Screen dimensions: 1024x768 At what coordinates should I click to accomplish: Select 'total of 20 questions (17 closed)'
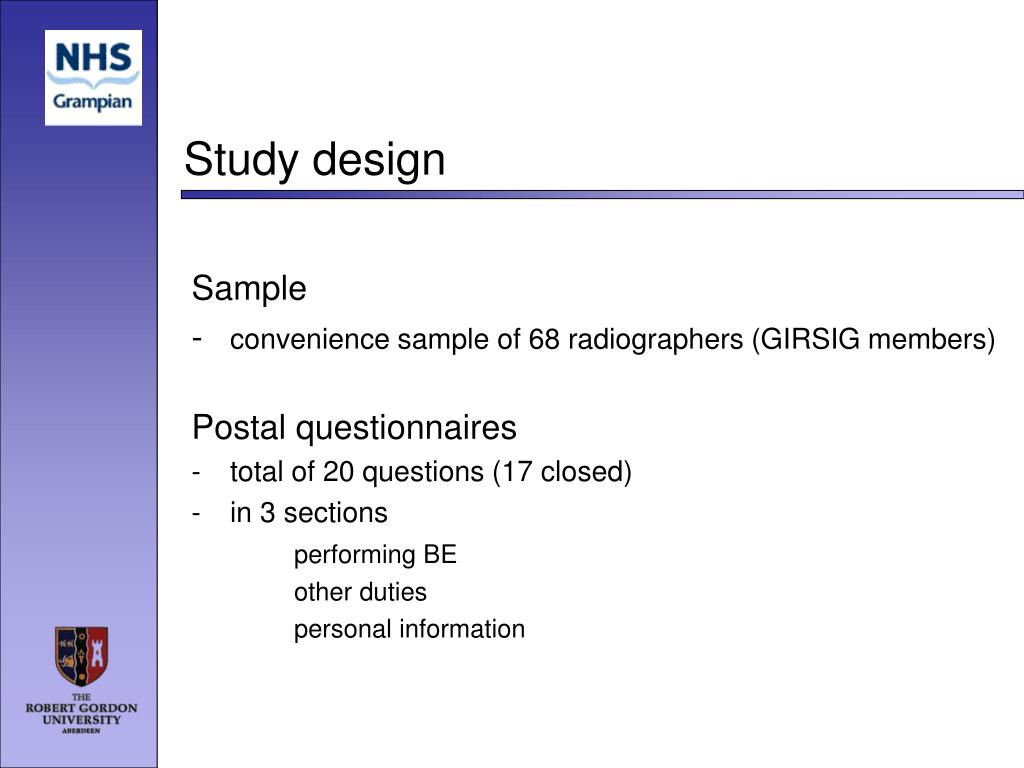(x=430, y=472)
